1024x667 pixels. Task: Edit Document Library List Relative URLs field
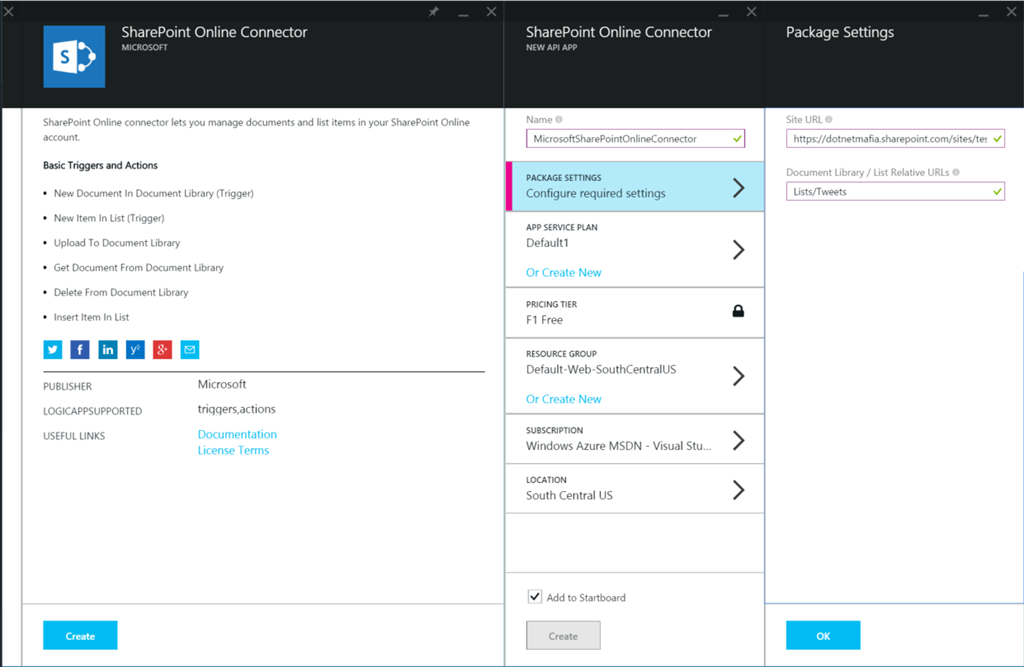click(x=895, y=191)
